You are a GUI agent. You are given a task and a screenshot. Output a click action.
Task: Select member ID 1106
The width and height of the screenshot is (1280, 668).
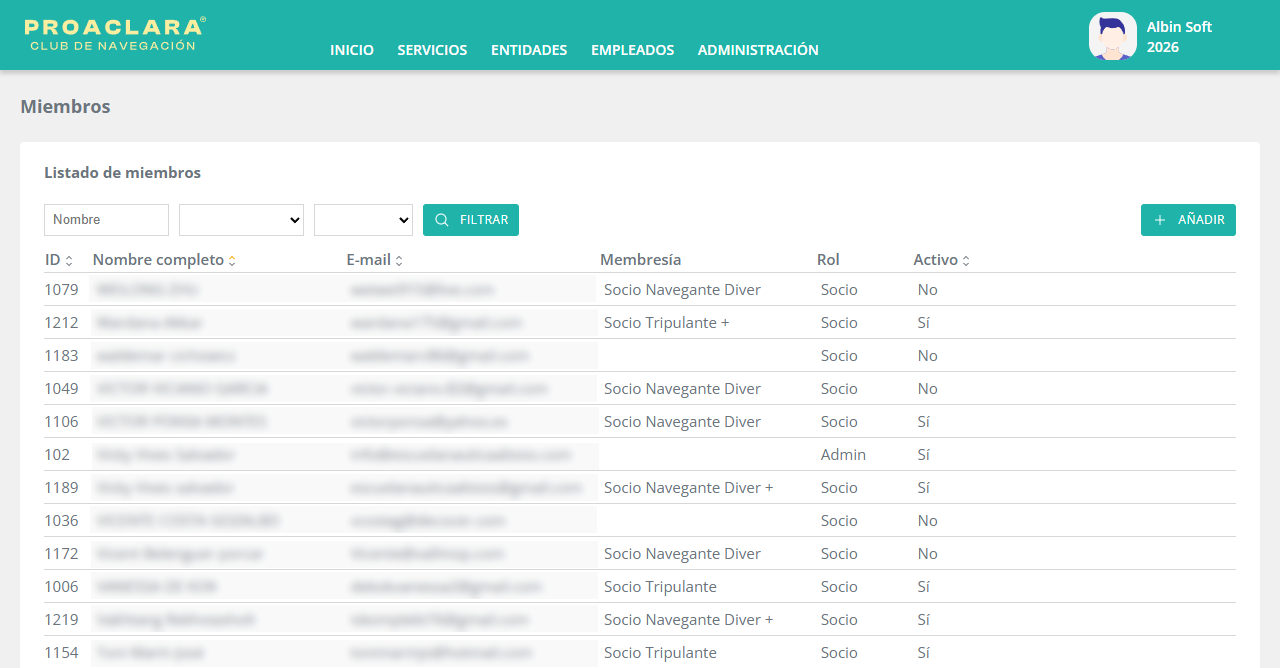[61, 422]
